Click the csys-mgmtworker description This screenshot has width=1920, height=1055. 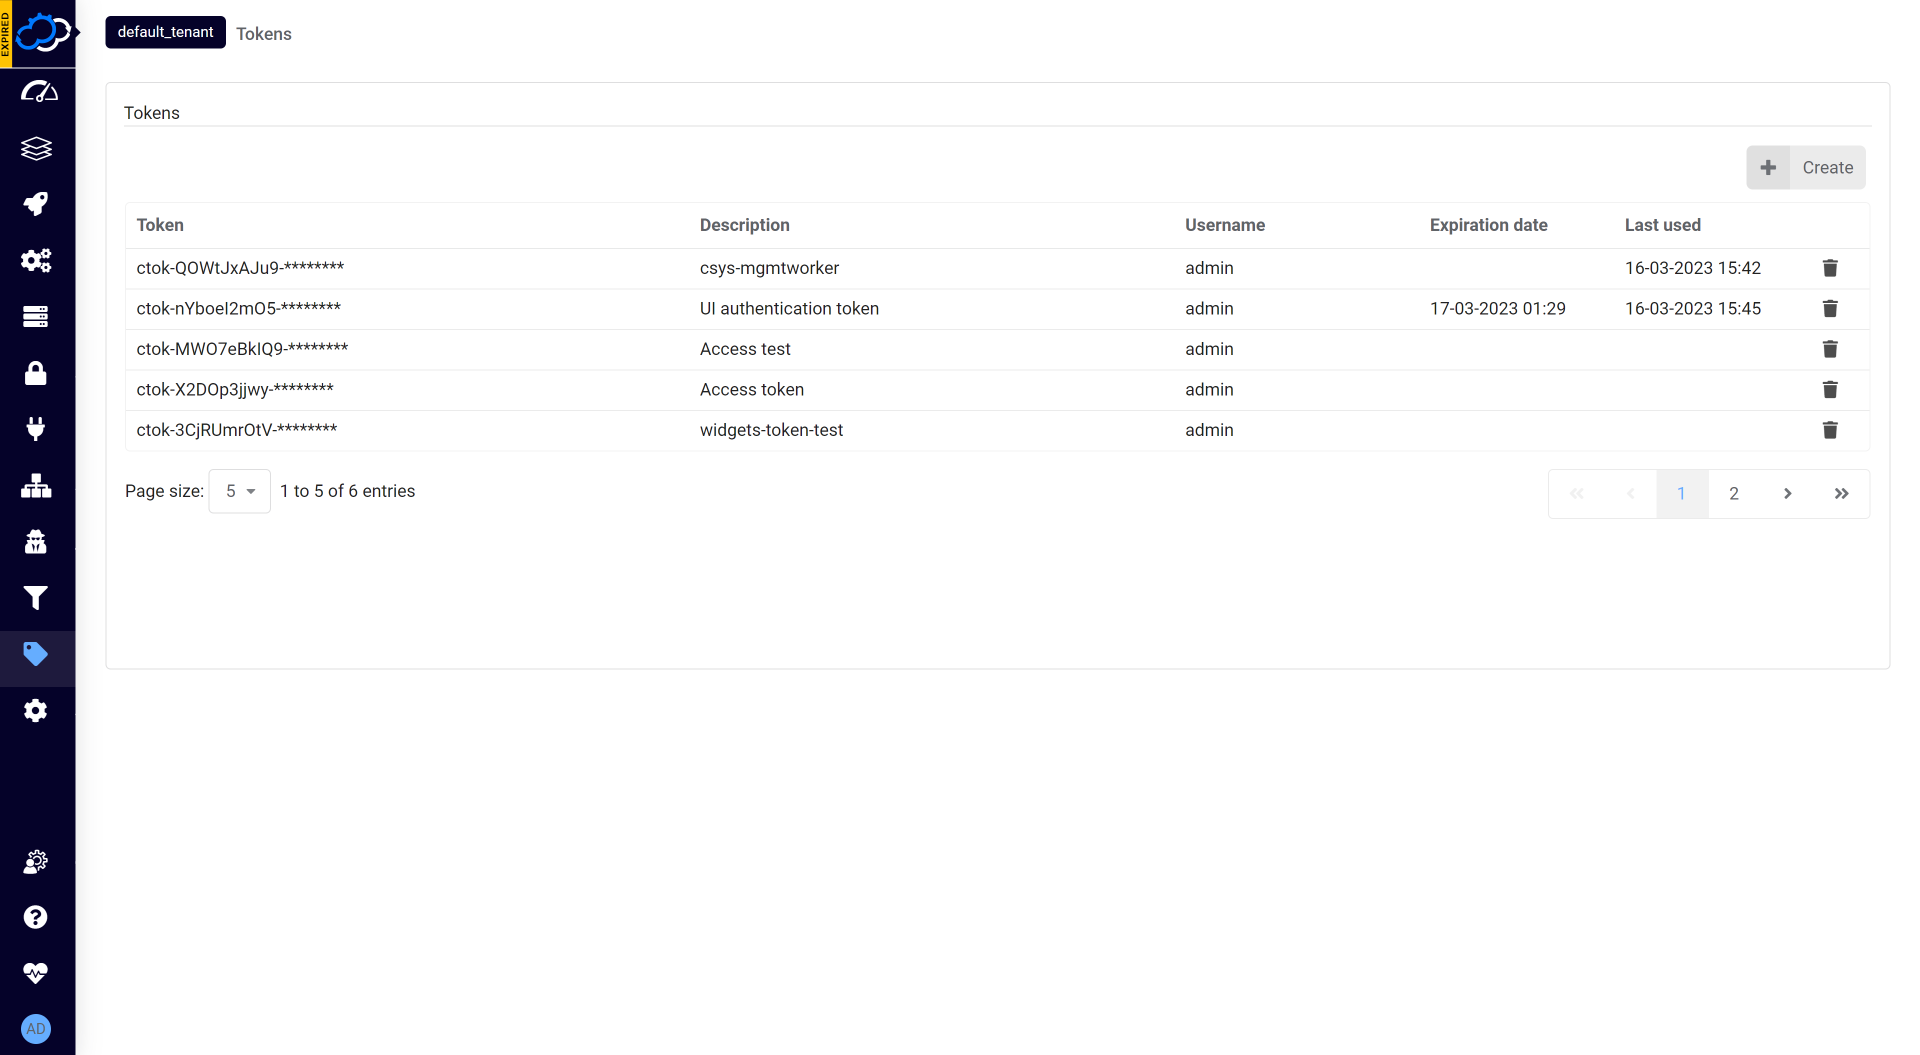770,268
